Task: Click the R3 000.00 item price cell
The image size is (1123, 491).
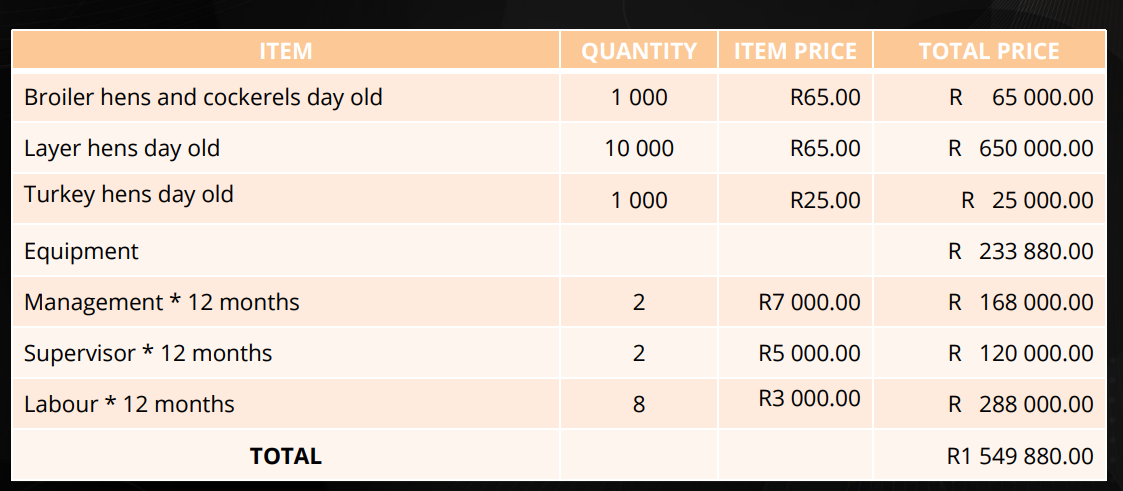Action: (x=809, y=398)
